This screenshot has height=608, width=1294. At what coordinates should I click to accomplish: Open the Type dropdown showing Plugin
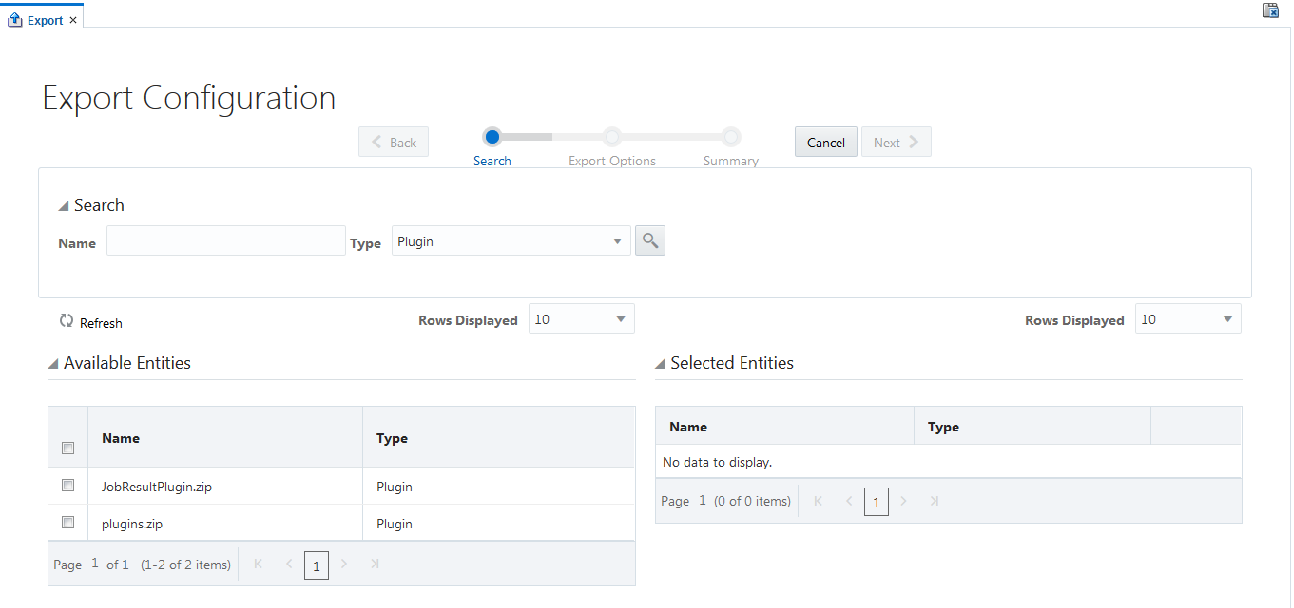point(511,241)
